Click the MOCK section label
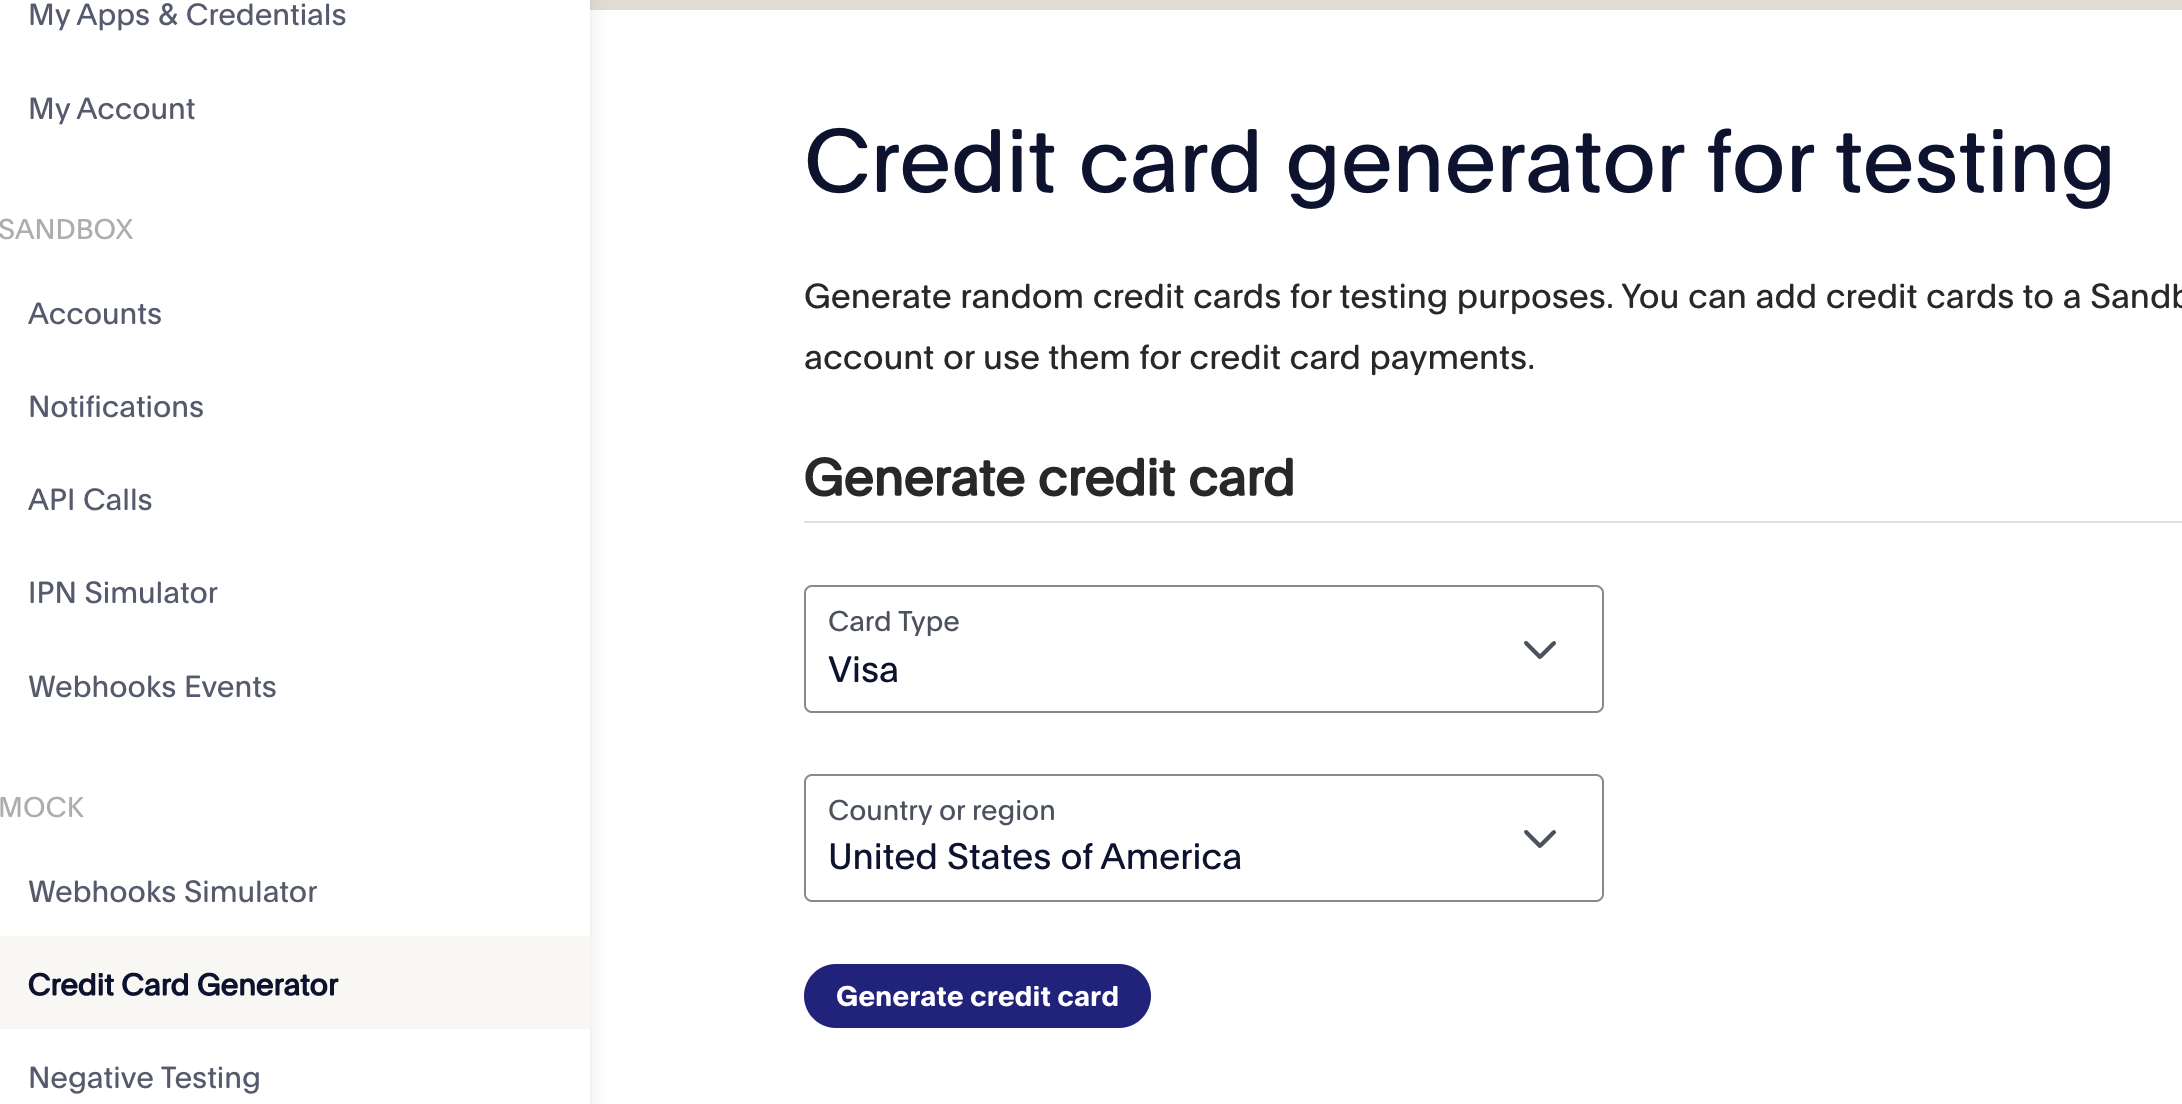The width and height of the screenshot is (2182, 1104). pos(42,807)
